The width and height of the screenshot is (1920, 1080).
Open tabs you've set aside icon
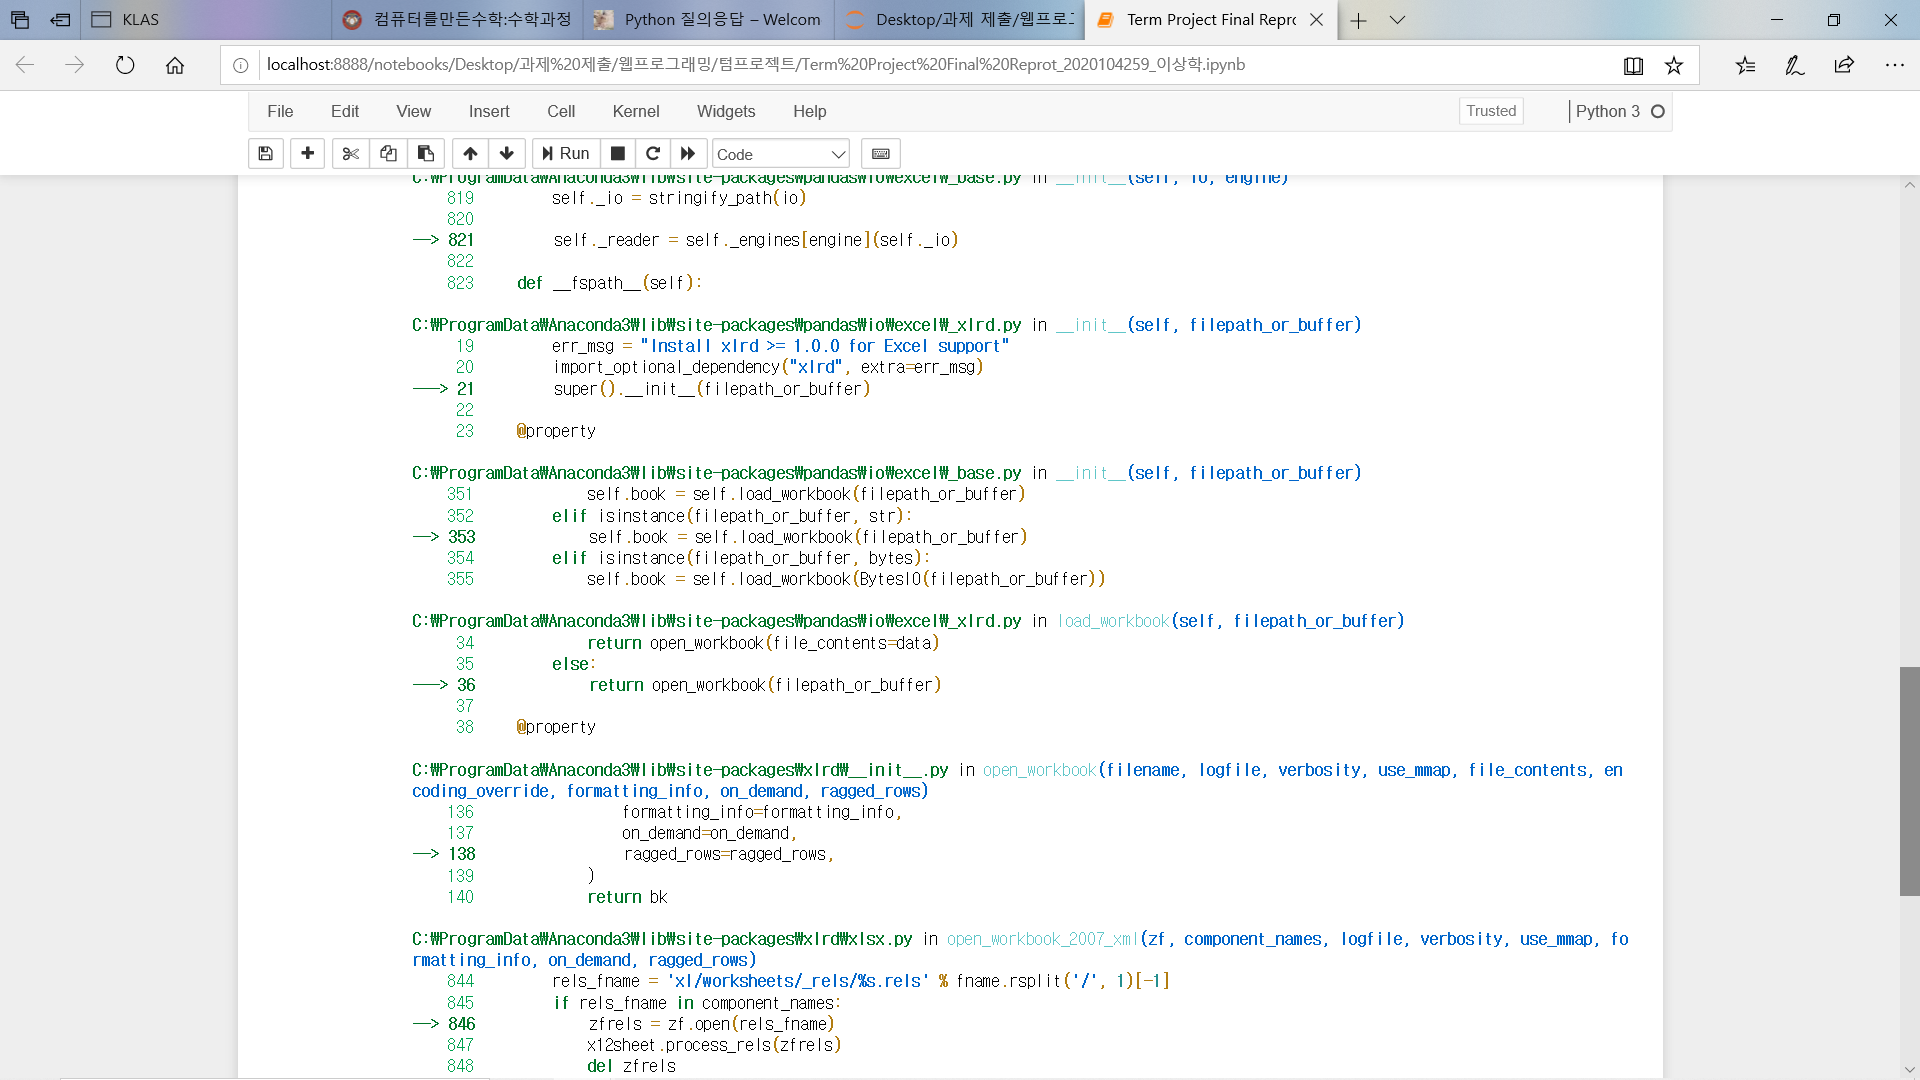coord(20,20)
